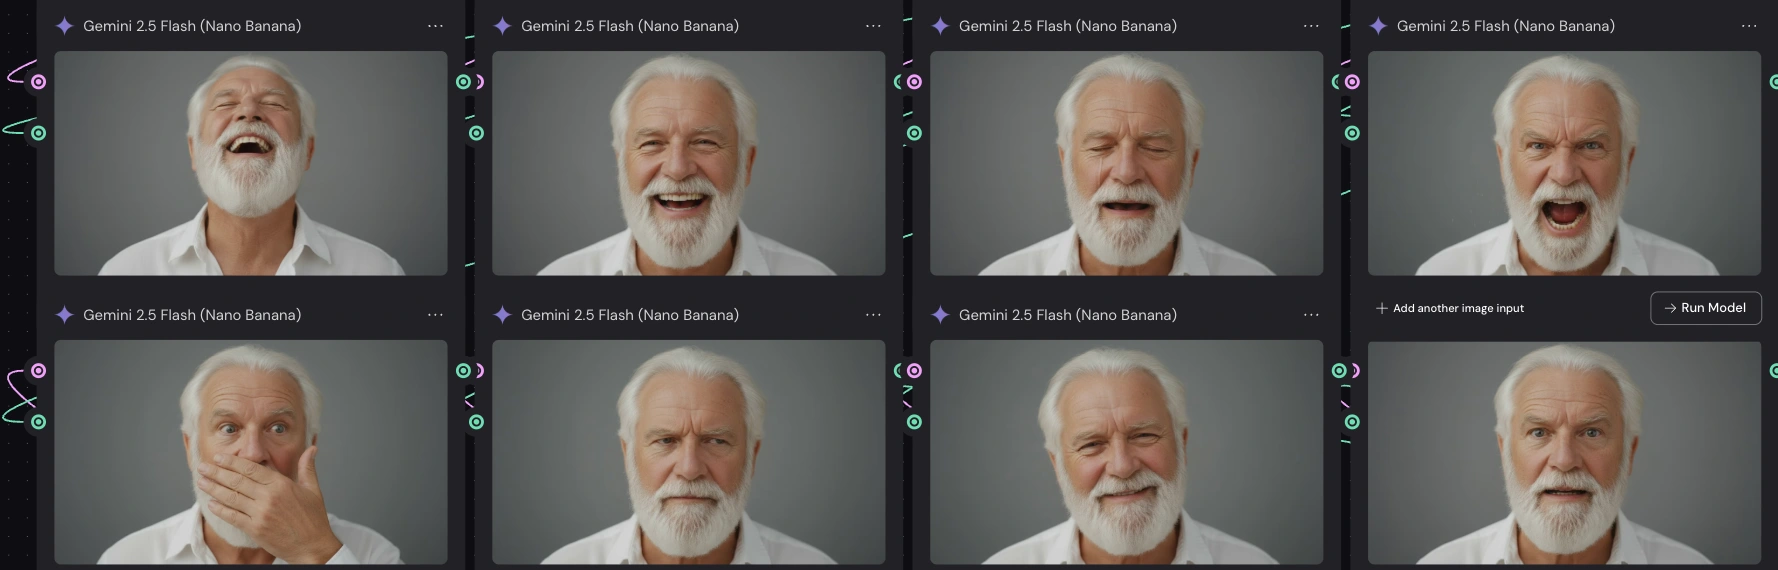Open three-dot menu of stern frowning node
This screenshot has width=1778, height=570.
[873, 315]
